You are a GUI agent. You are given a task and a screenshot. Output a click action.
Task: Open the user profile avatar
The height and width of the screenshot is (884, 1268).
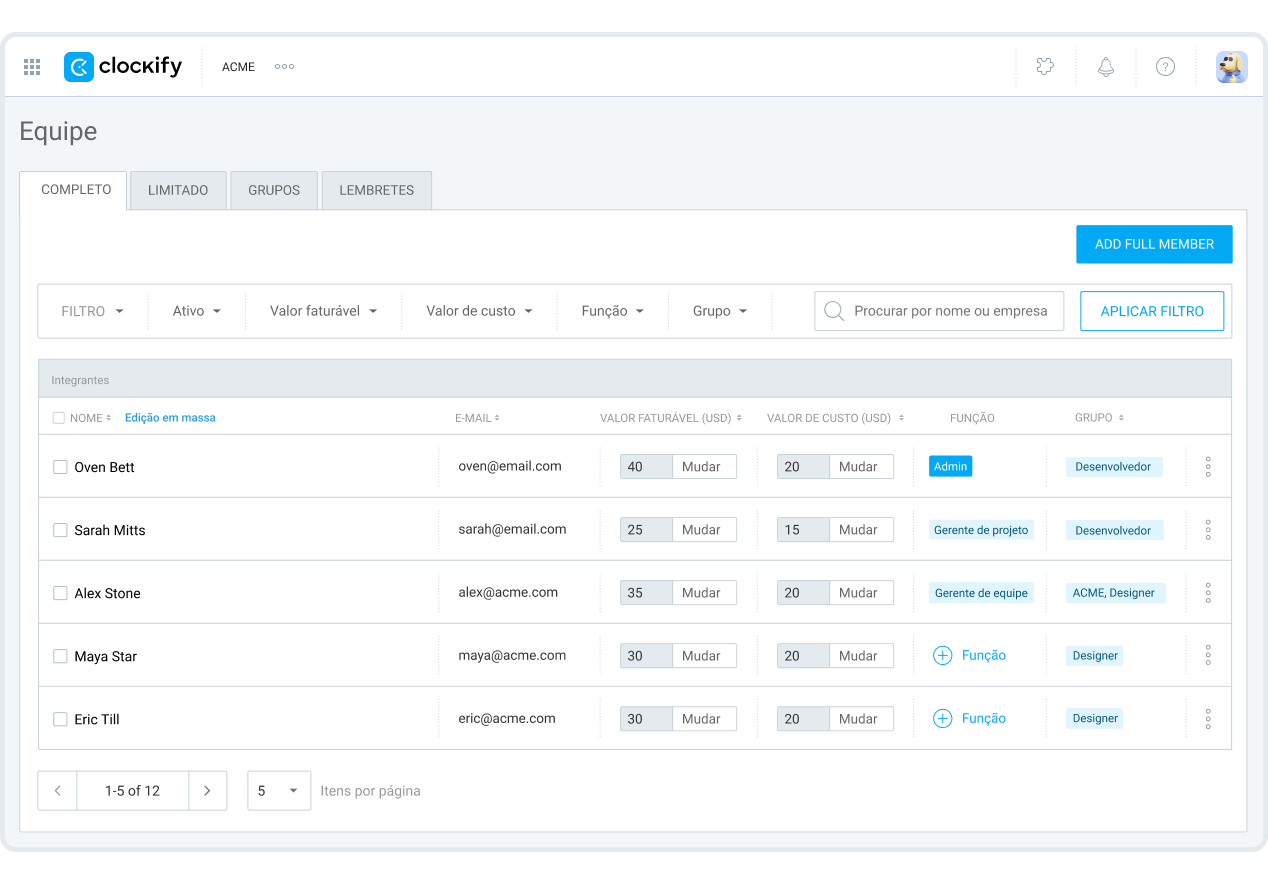(1231, 67)
